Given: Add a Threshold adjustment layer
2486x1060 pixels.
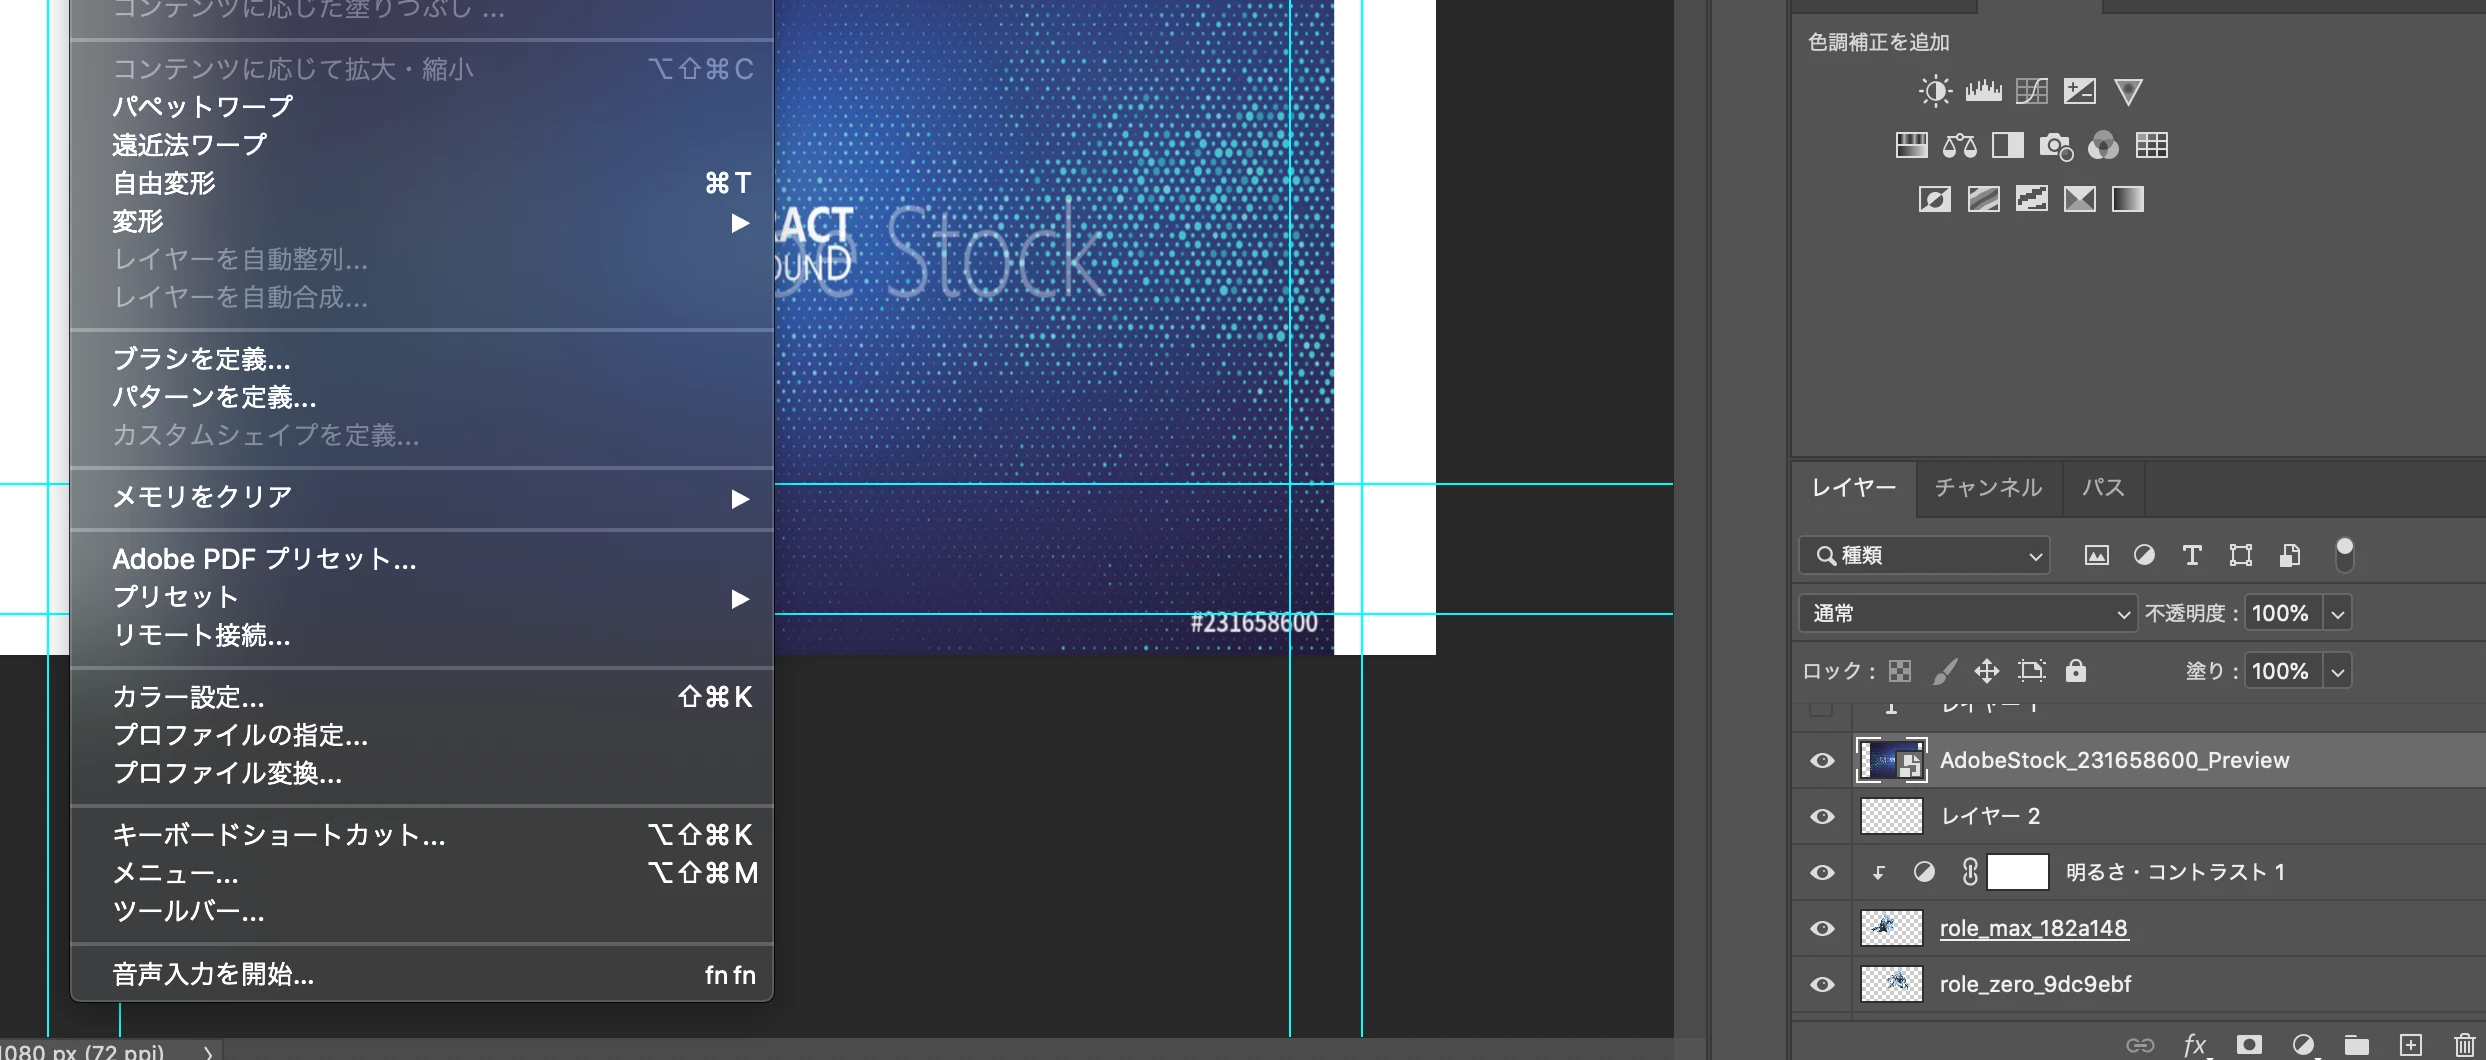Looking at the screenshot, I should pos(2031,199).
